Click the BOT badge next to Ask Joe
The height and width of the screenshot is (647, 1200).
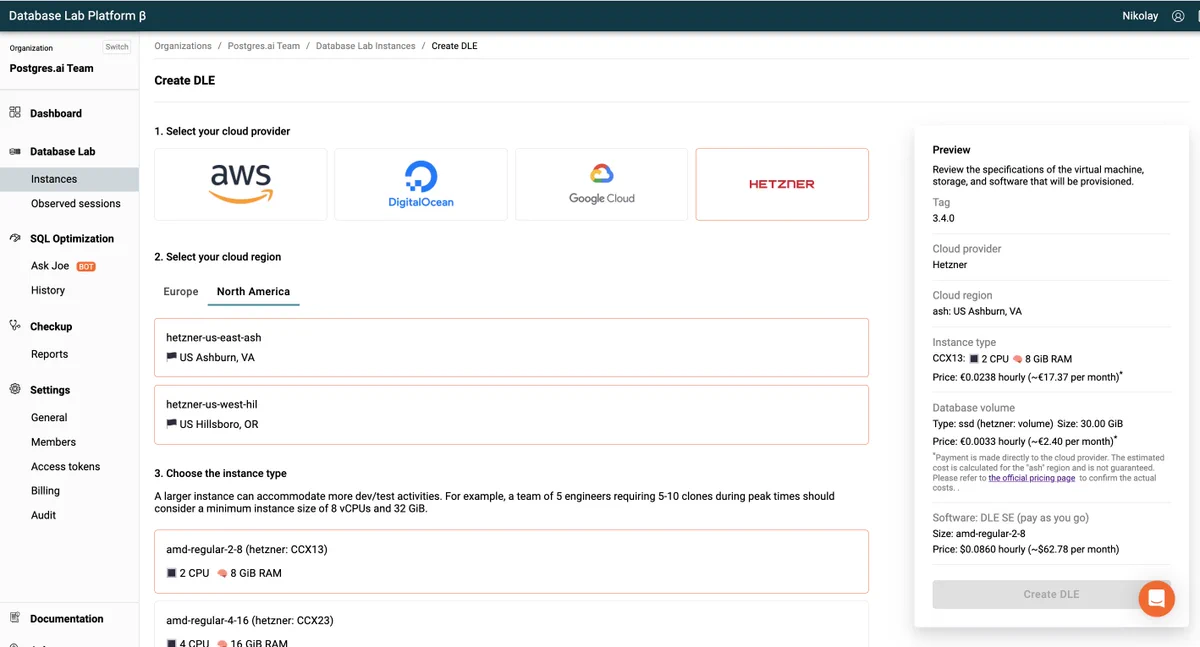pyautogui.click(x=86, y=267)
